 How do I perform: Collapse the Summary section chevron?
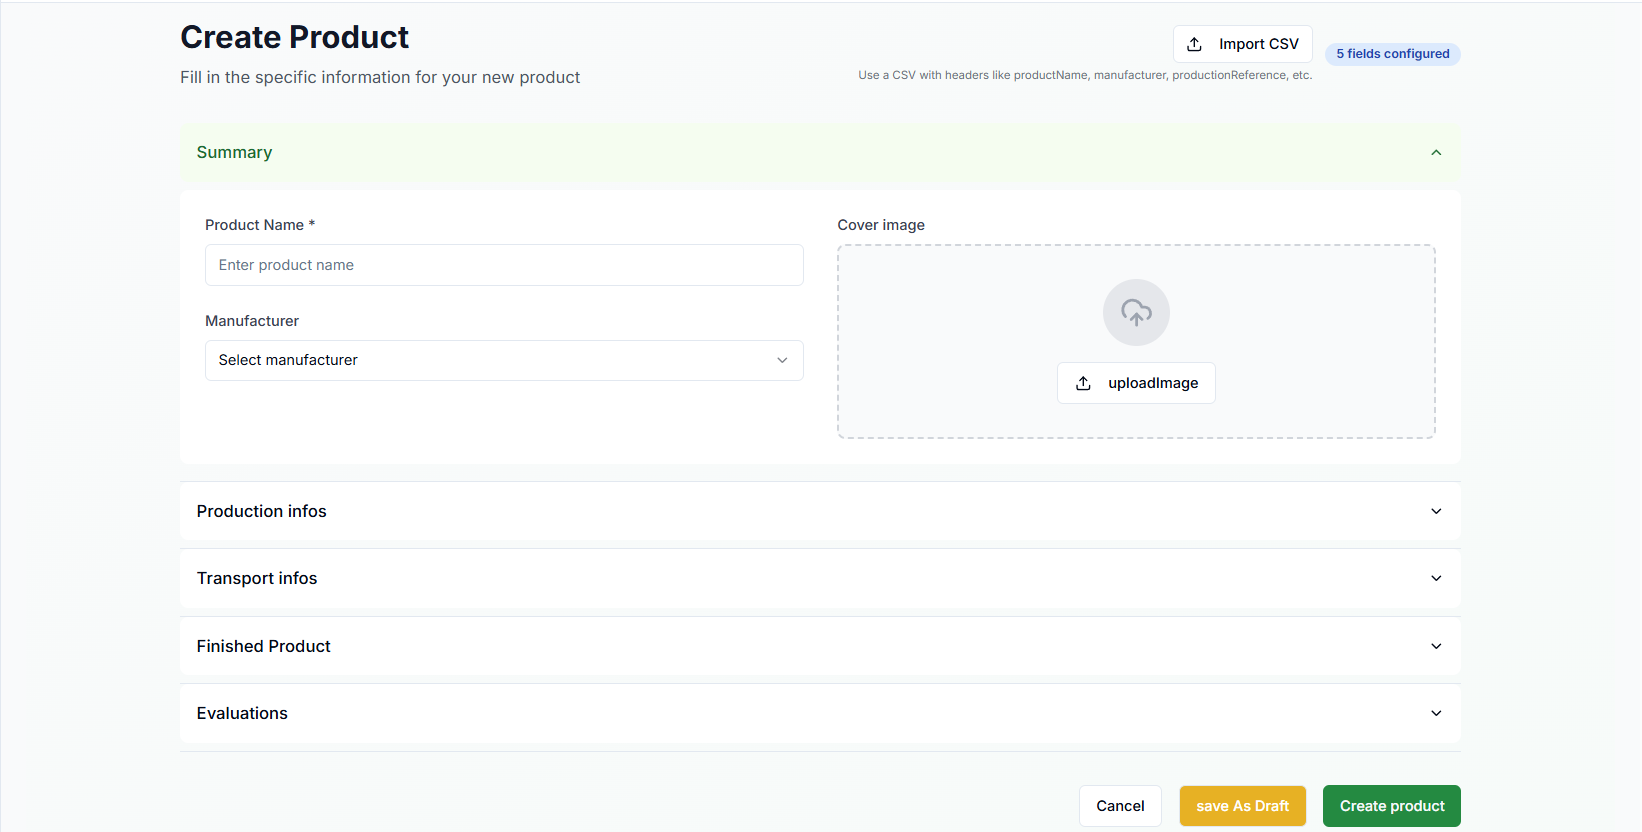click(1436, 153)
